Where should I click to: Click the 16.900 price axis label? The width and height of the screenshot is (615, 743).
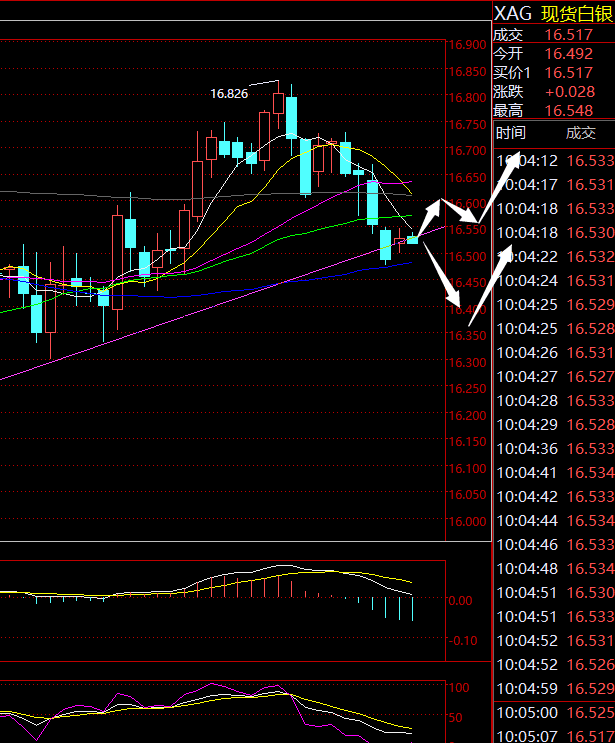coord(468,45)
